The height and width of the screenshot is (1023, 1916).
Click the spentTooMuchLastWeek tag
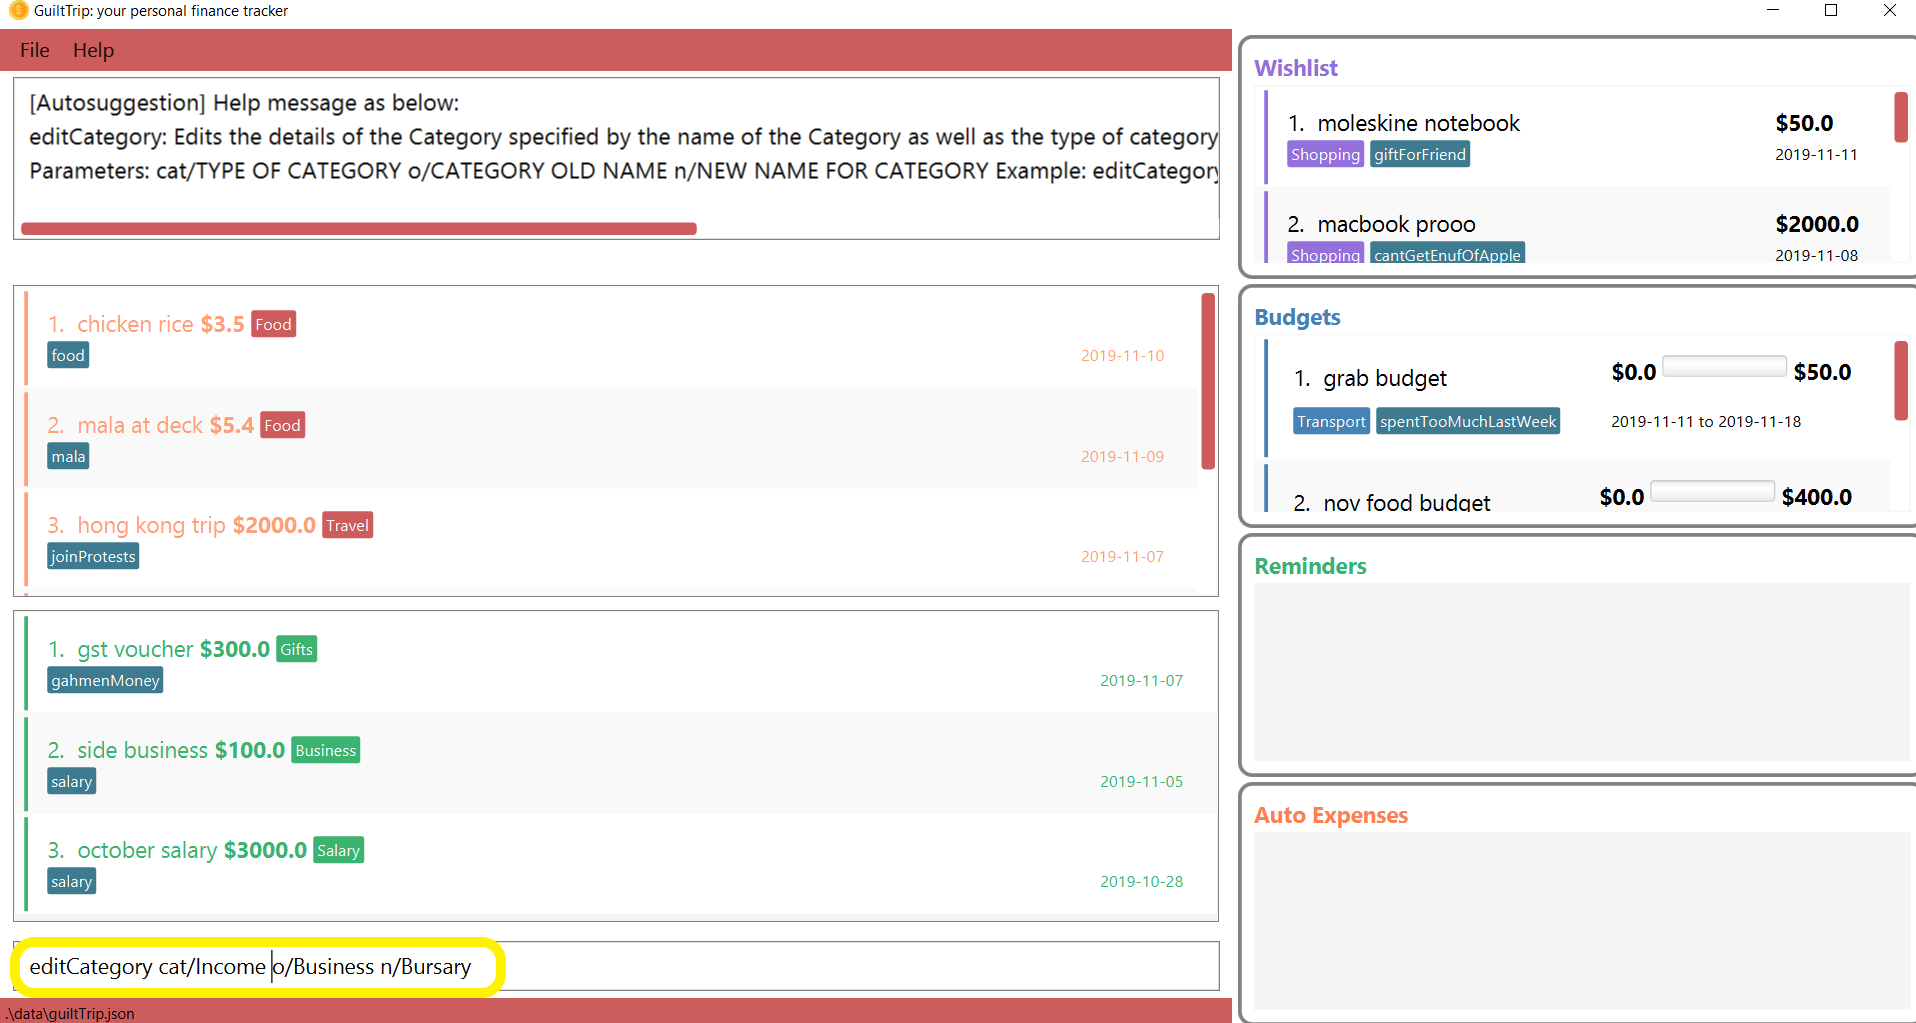(1468, 421)
